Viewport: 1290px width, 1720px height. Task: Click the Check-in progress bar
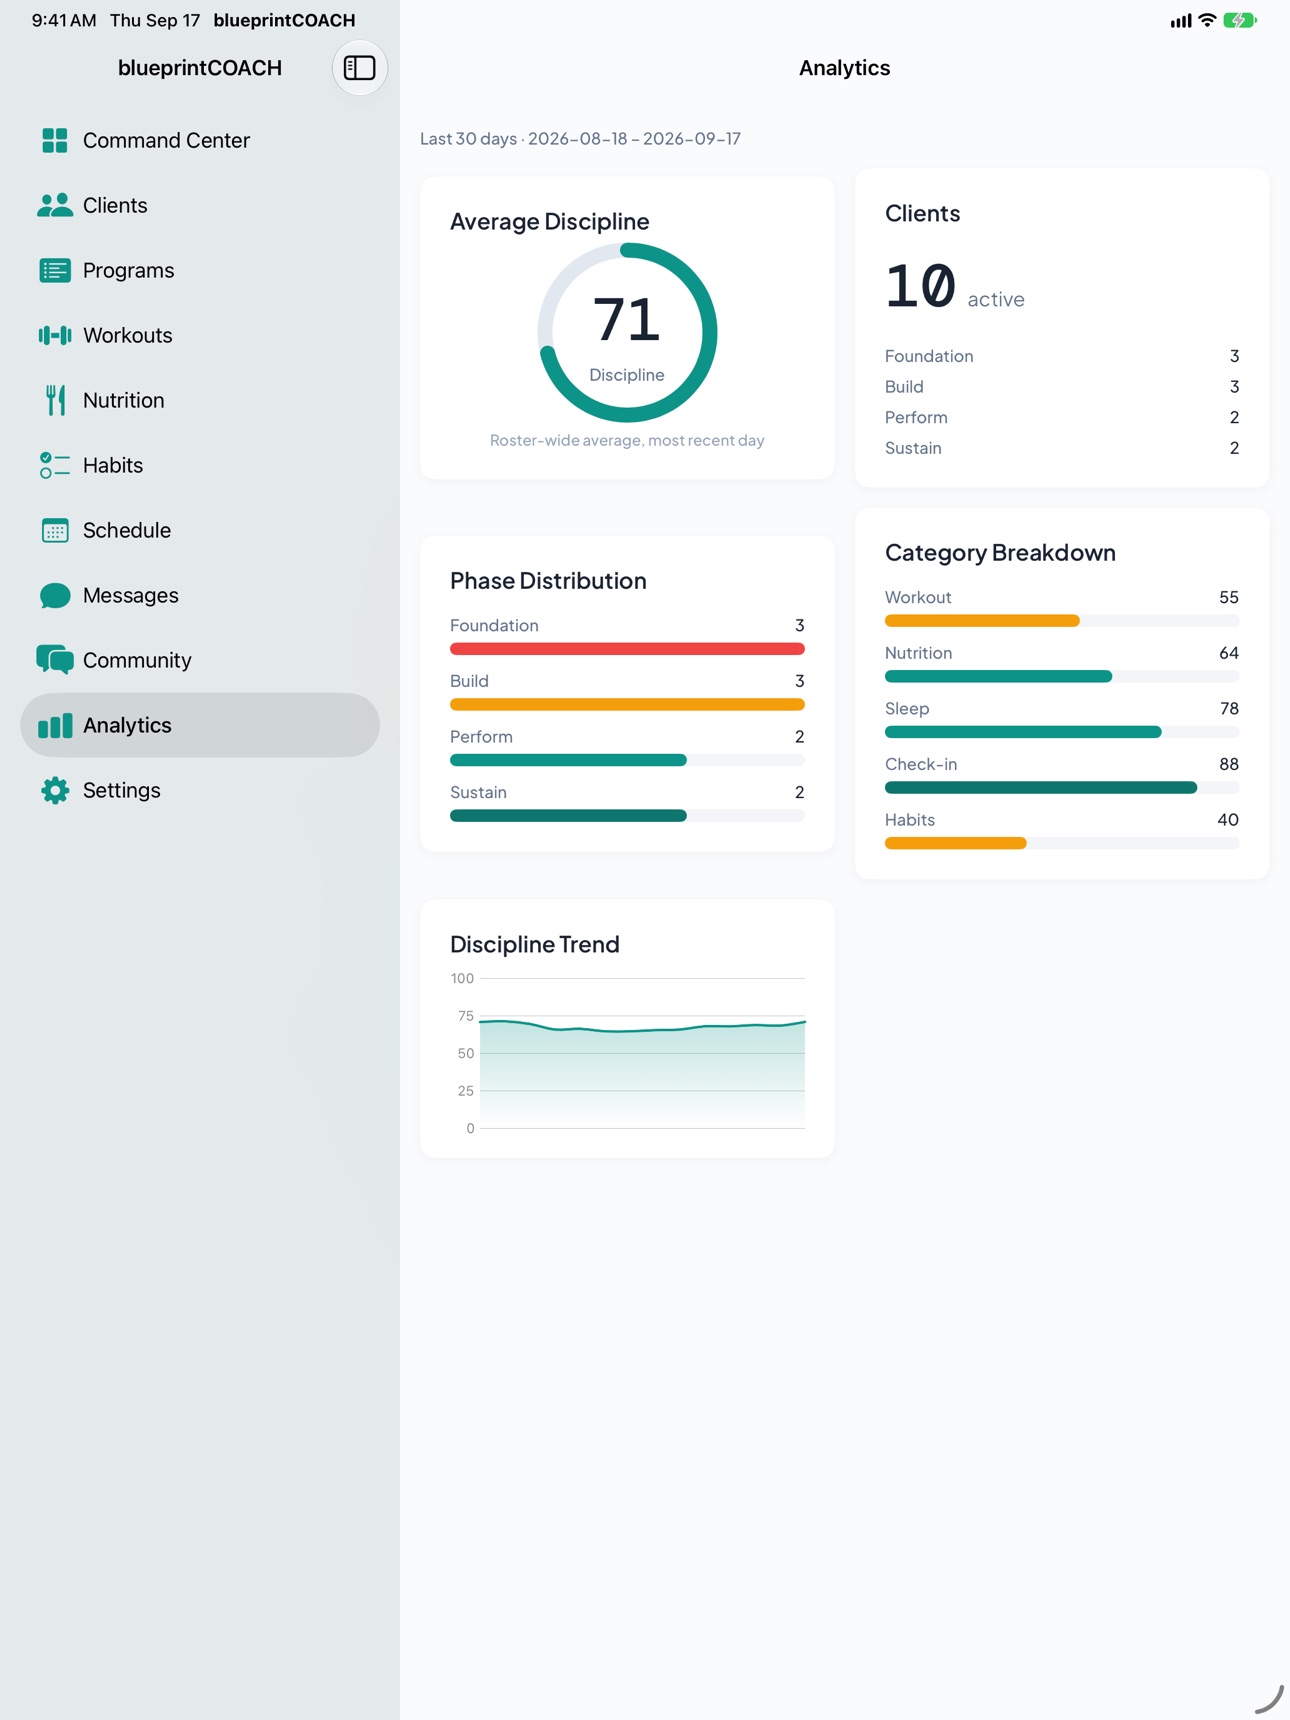[1062, 788]
